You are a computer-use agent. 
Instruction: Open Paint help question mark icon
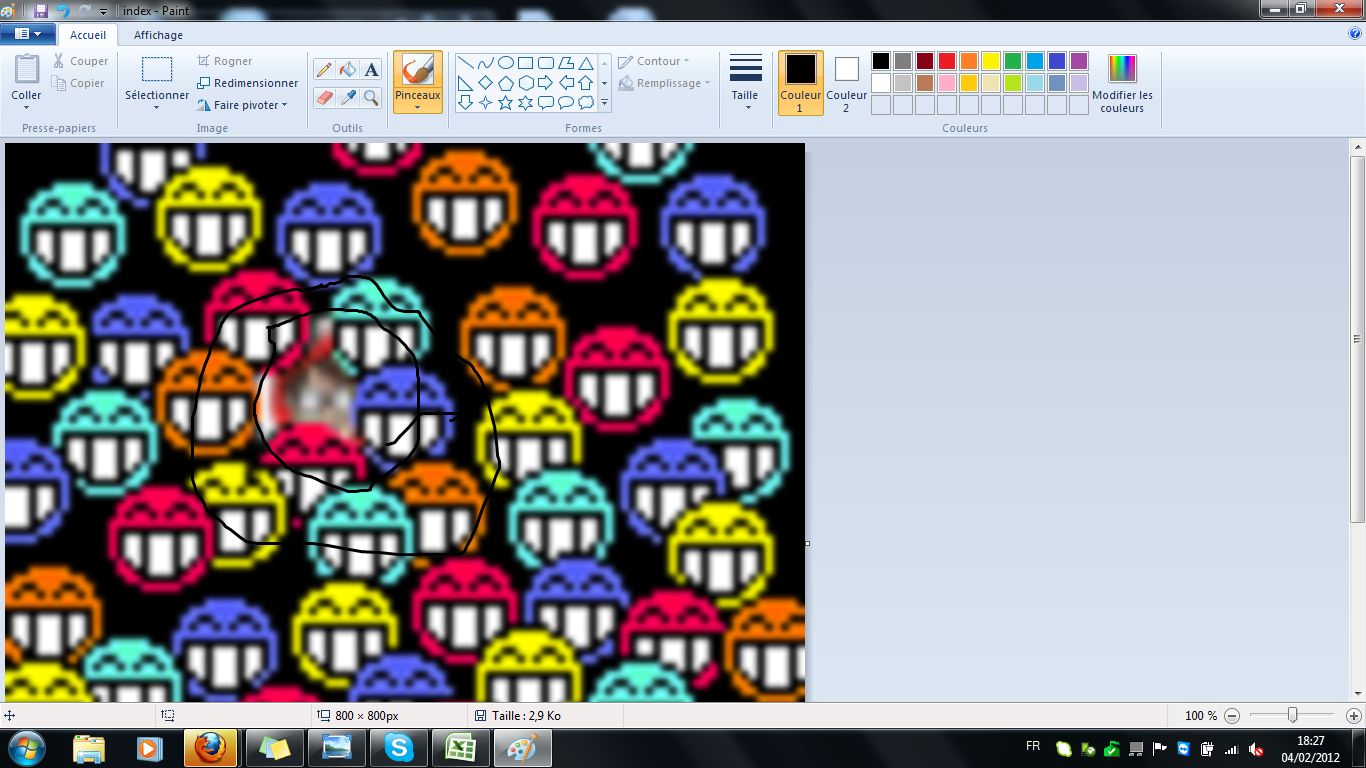[x=1355, y=33]
